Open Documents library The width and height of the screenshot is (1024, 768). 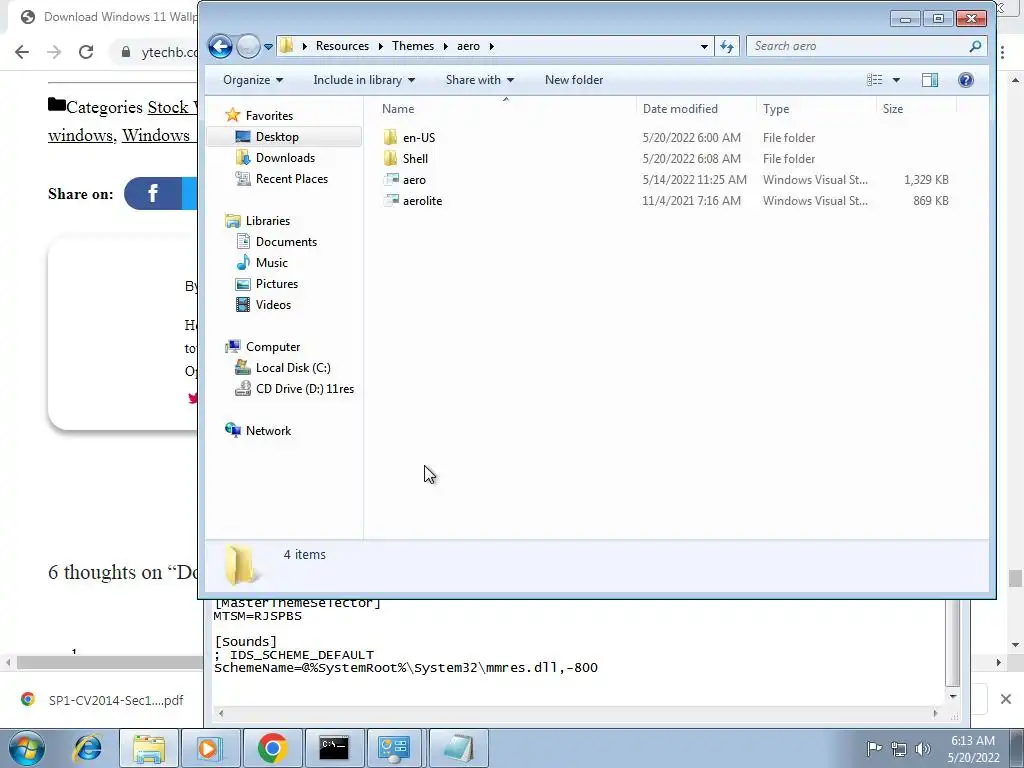tap(286, 242)
